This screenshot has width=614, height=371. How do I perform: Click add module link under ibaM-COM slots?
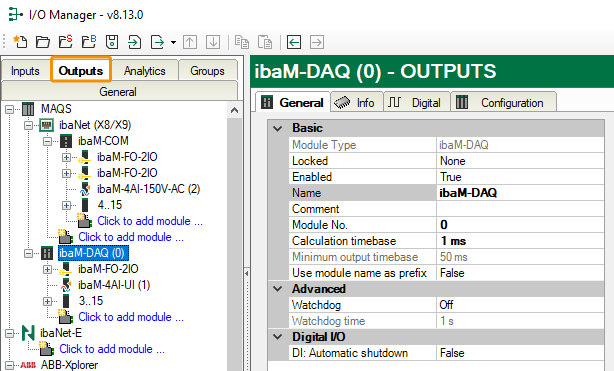click(x=150, y=221)
